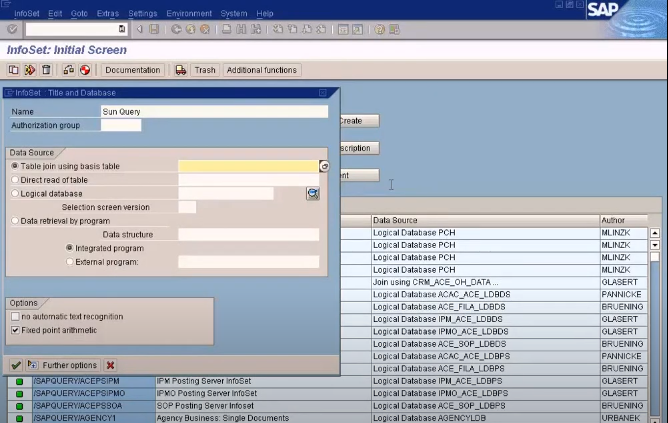Click the Name field containing Sun Query
668x423 pixels.
215,112
